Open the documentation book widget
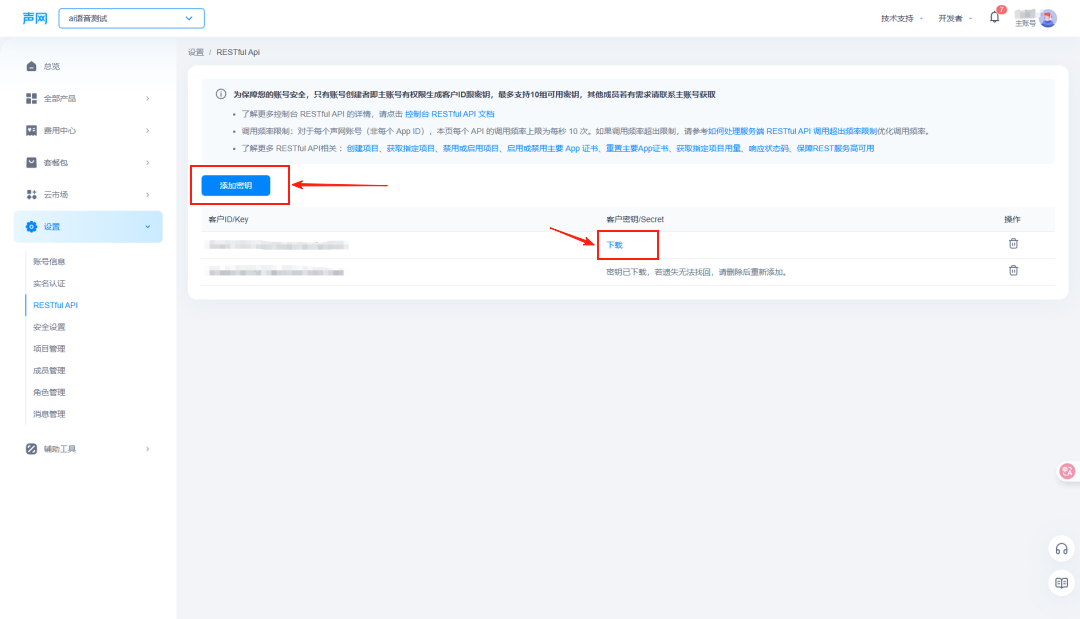Viewport: 1080px width, 619px height. tap(1061, 583)
